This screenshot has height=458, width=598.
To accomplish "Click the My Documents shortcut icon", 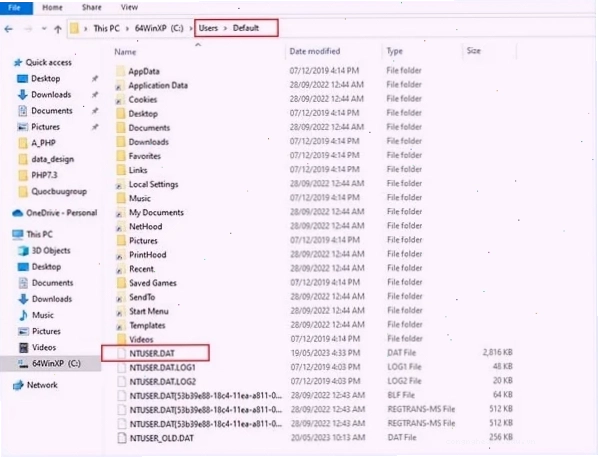I will coord(121,212).
